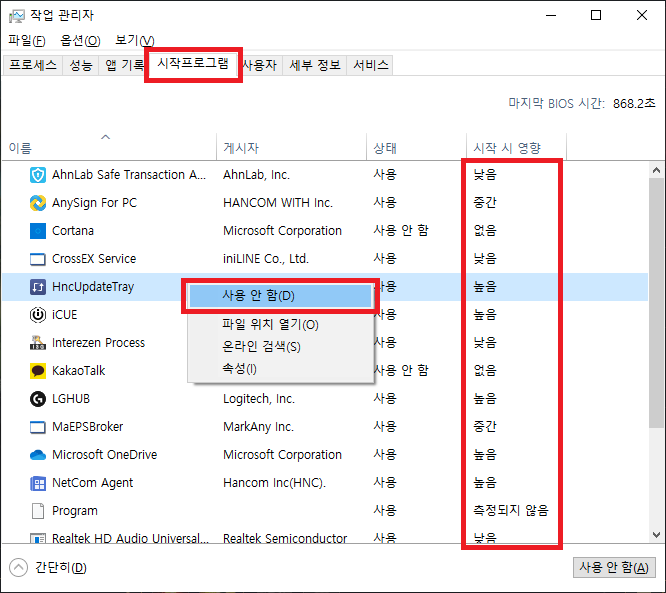The height and width of the screenshot is (593, 666).
Task: Choose 사용 안 함(D) in context menu
Action: 280,296
